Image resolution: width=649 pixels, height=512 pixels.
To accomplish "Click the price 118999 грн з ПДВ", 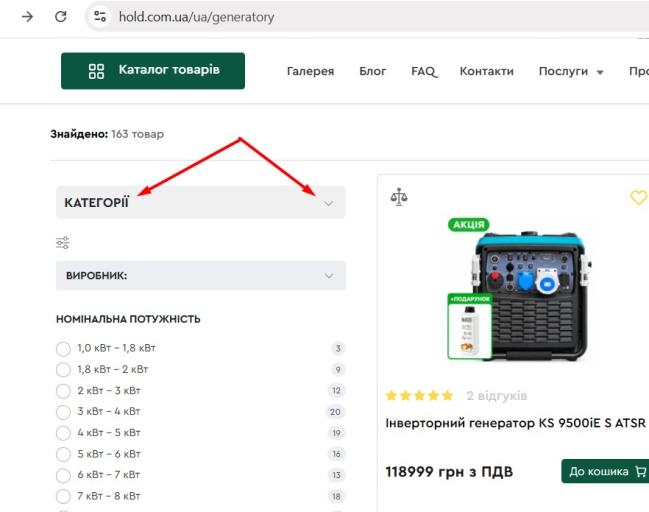I will tap(449, 472).
